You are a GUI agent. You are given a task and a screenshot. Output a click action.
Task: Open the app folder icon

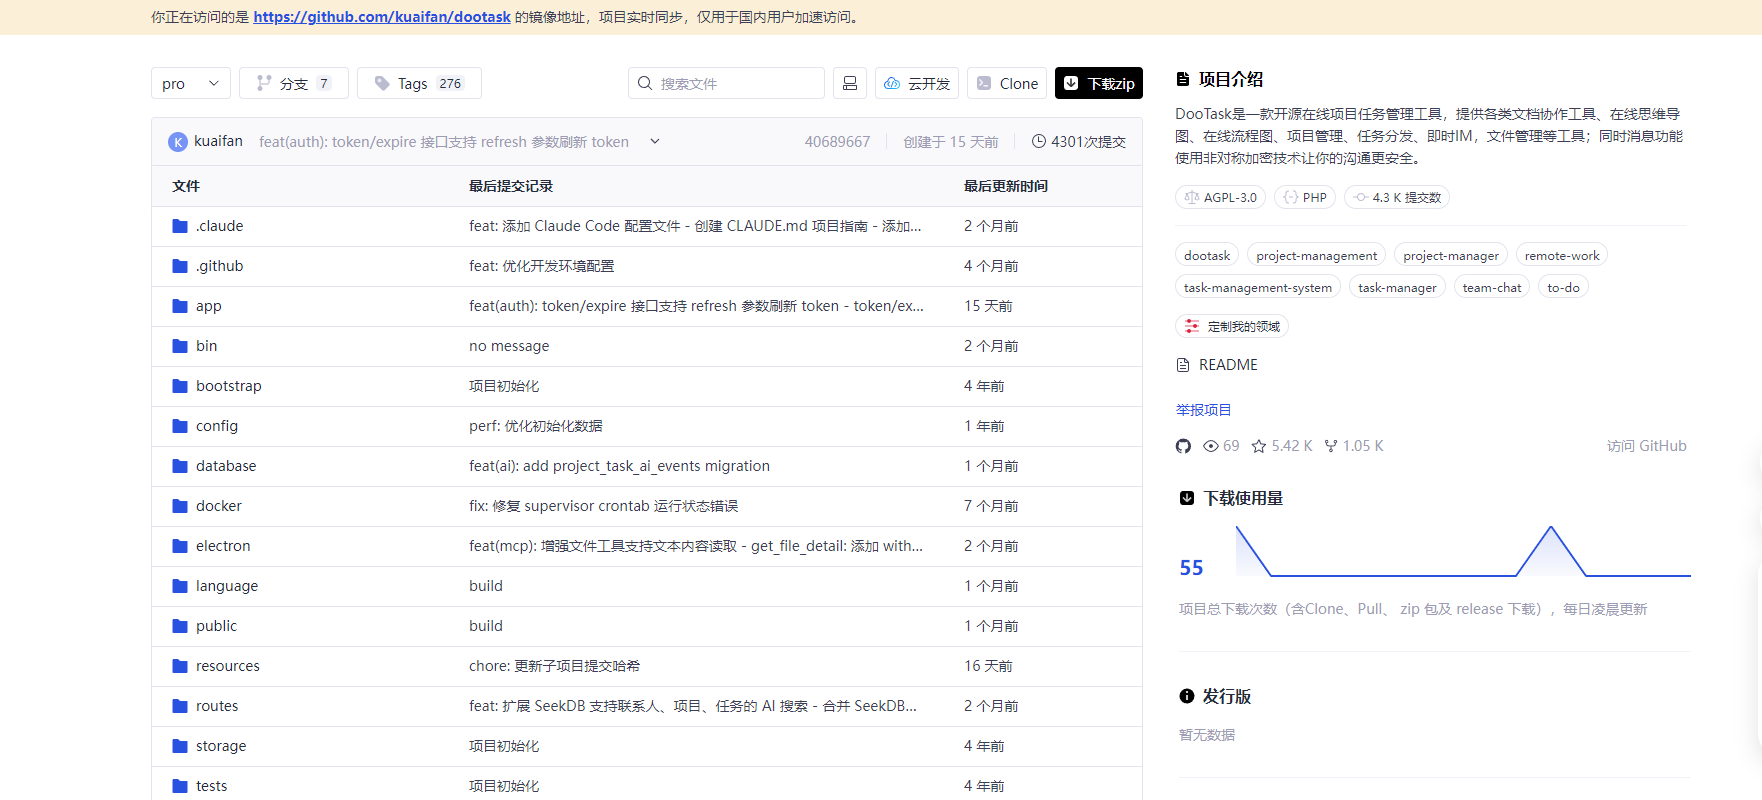[x=180, y=306]
